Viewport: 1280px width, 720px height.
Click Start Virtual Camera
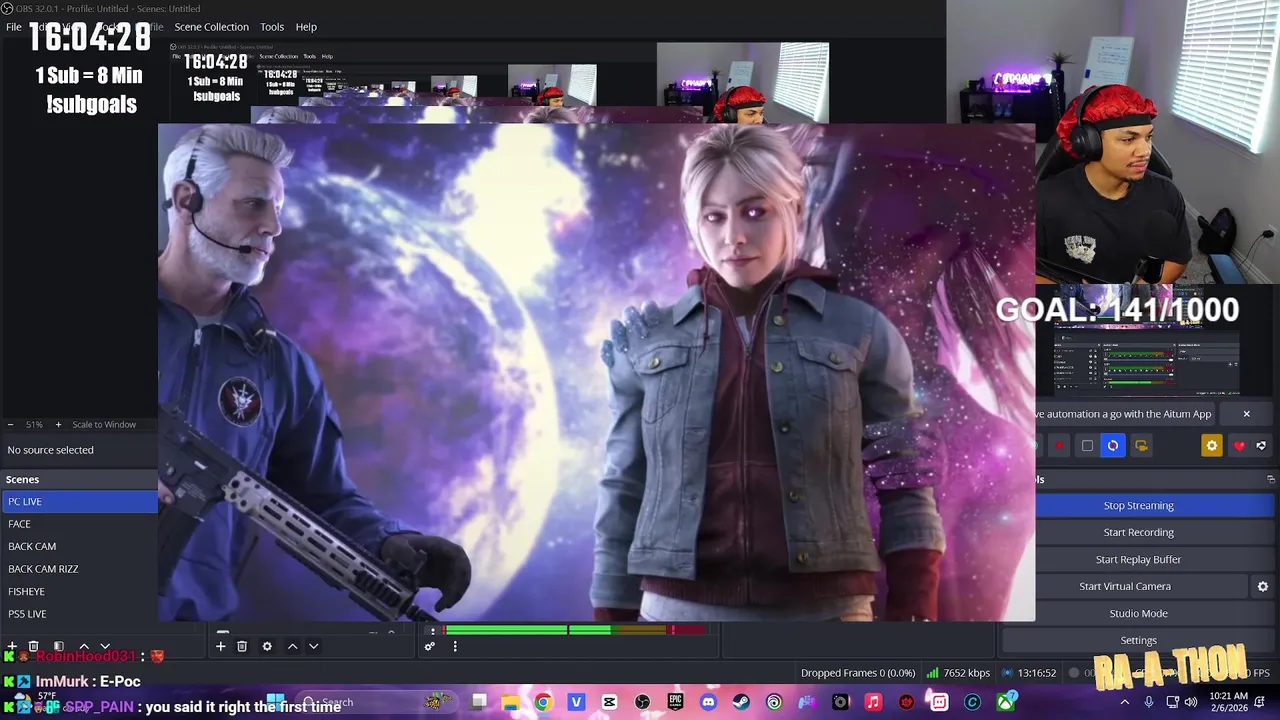point(1124,586)
